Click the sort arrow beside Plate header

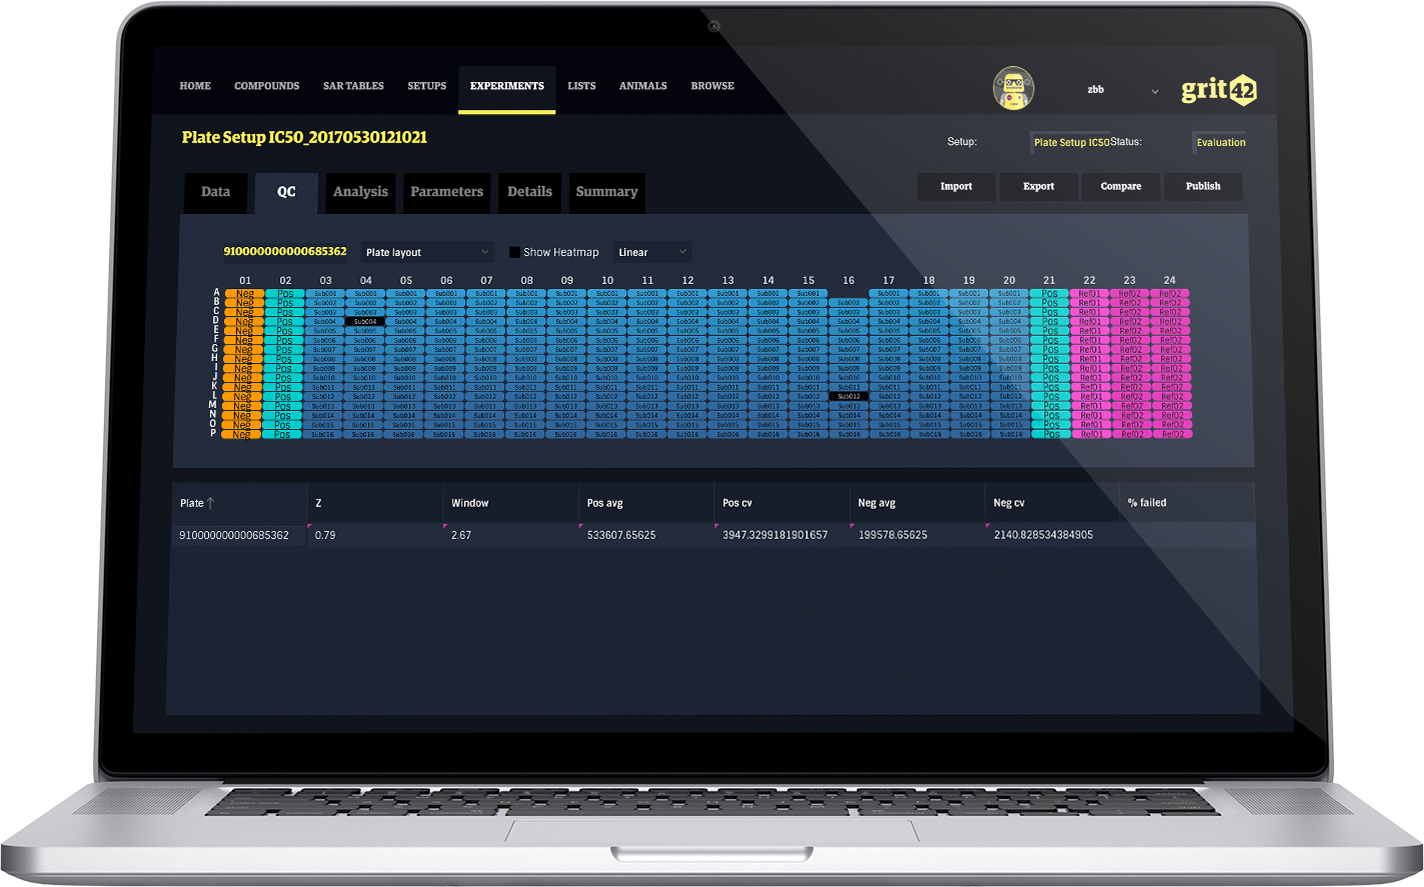[x=211, y=503]
